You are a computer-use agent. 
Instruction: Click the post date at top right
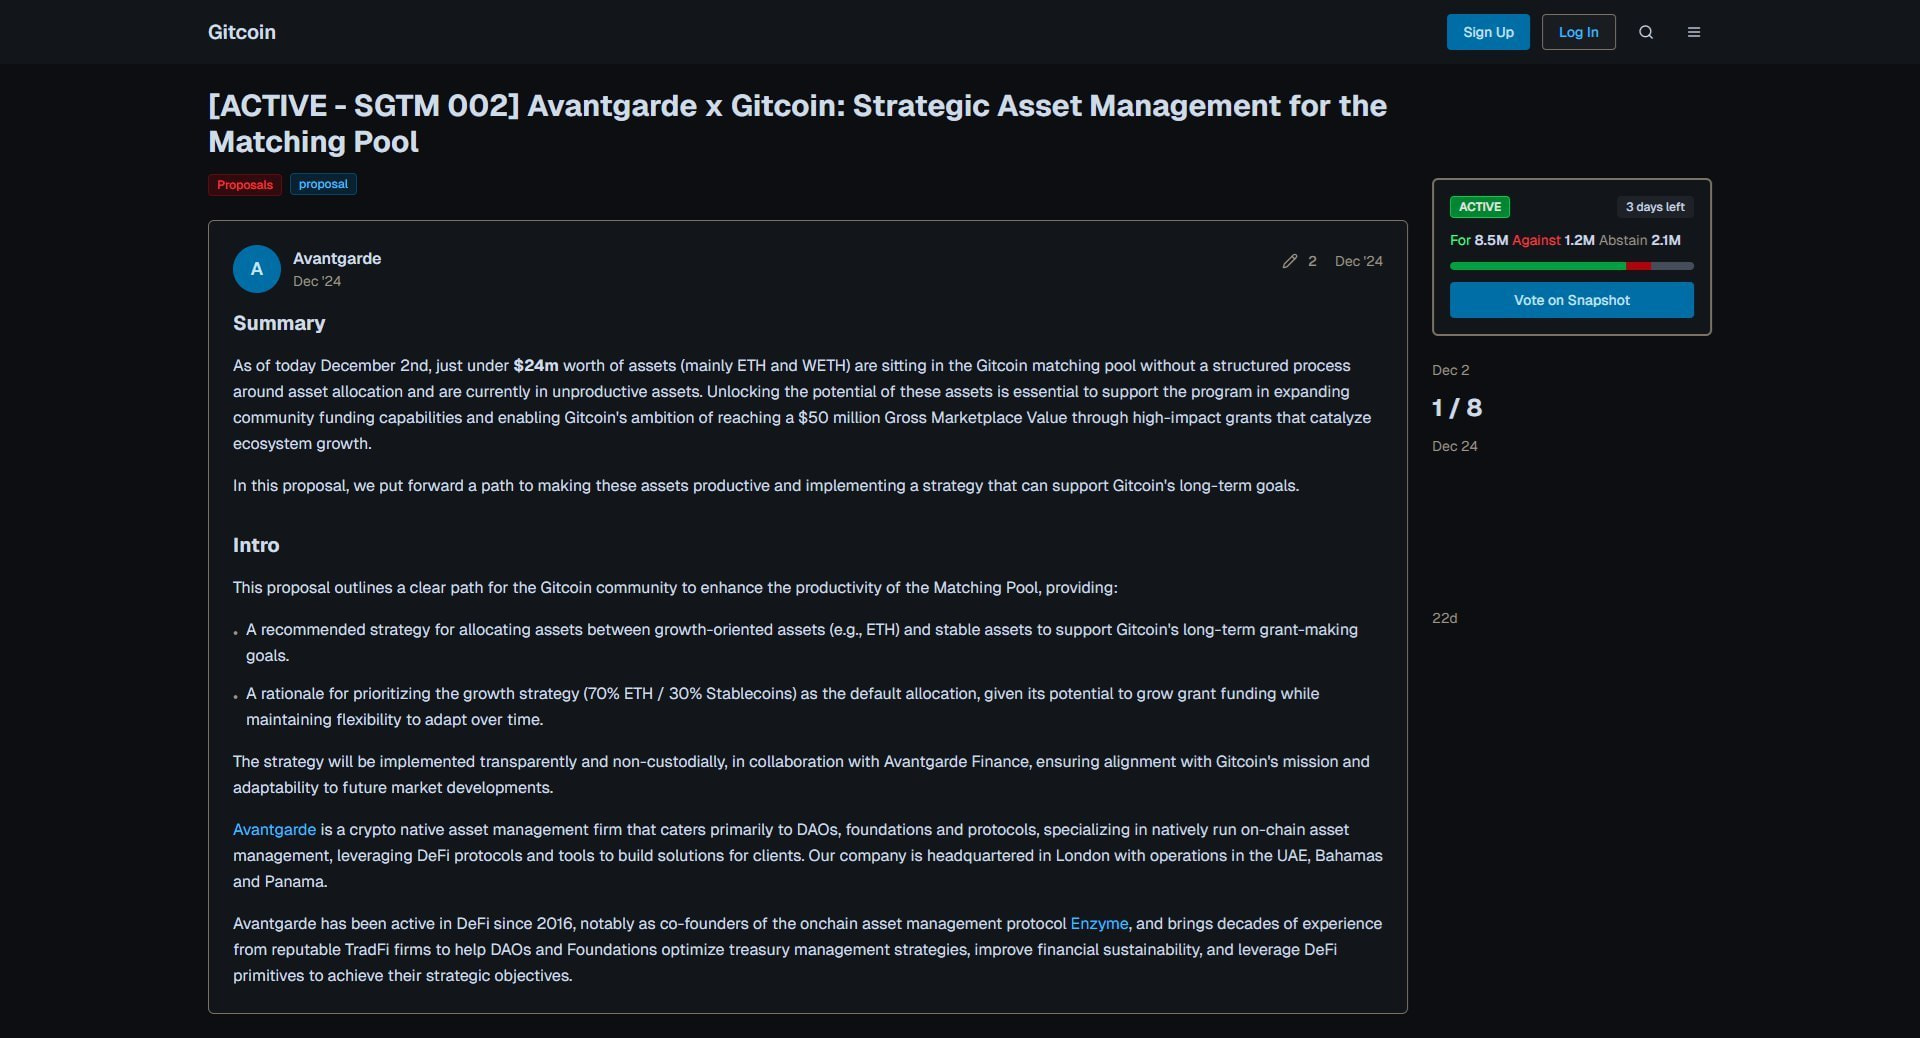tap(1358, 261)
